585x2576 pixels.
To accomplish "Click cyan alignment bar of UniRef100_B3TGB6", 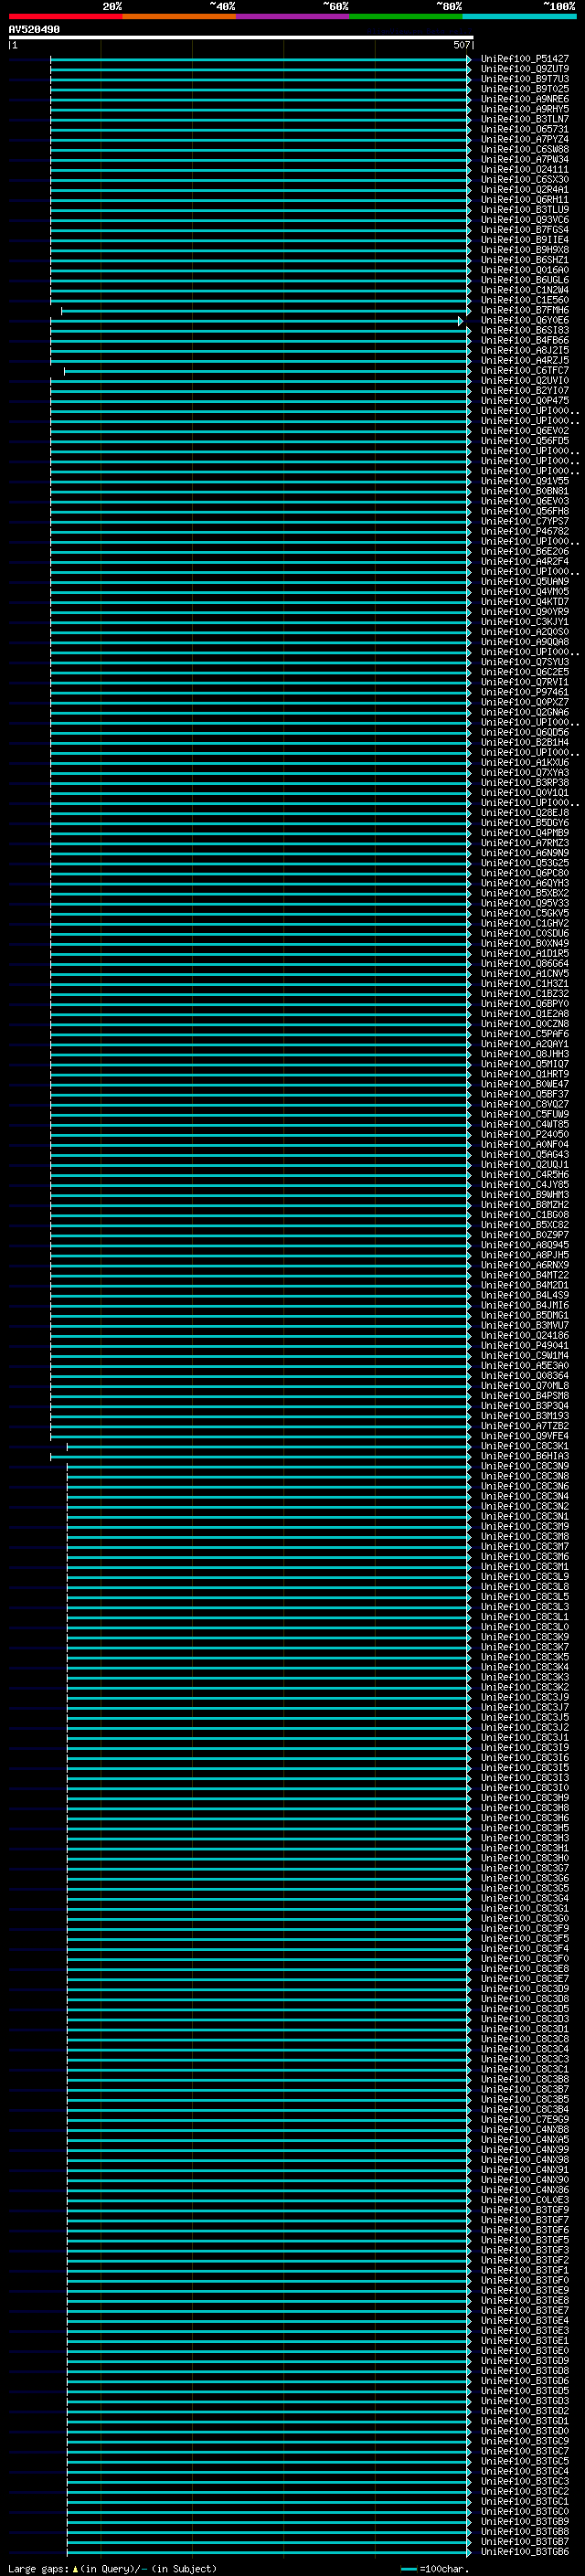I will [268, 2551].
